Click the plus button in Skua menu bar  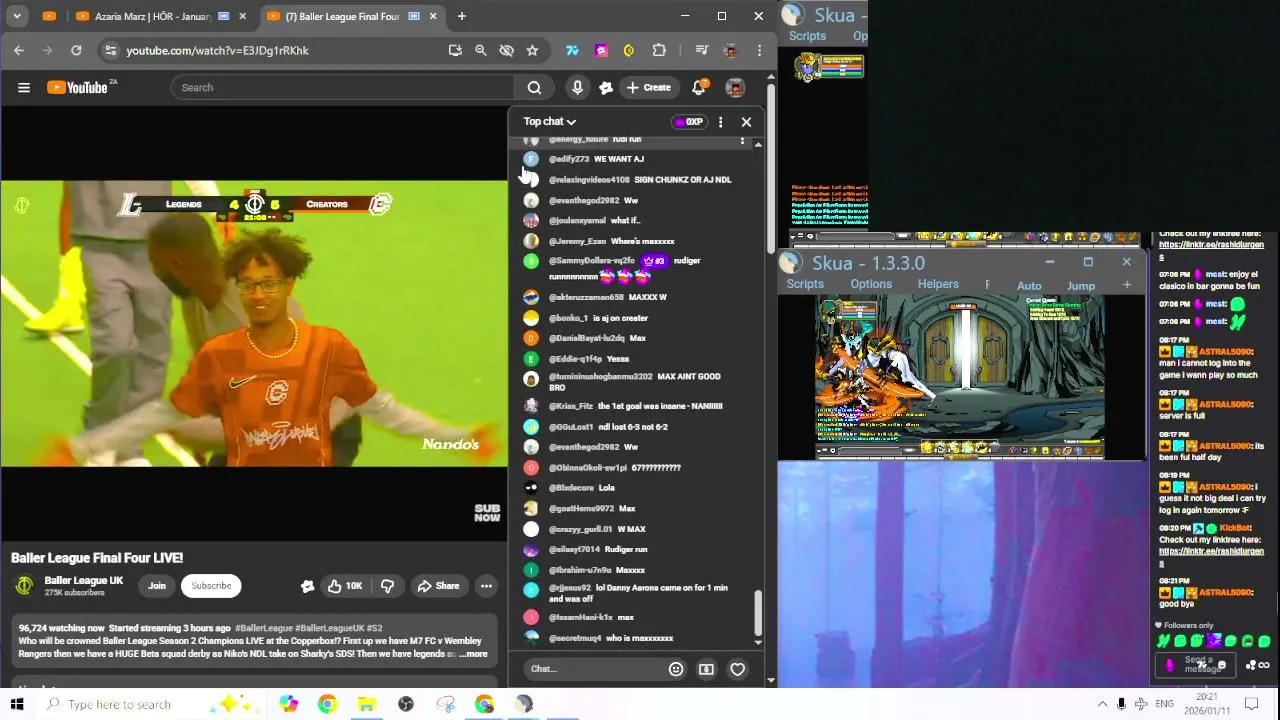1127,285
